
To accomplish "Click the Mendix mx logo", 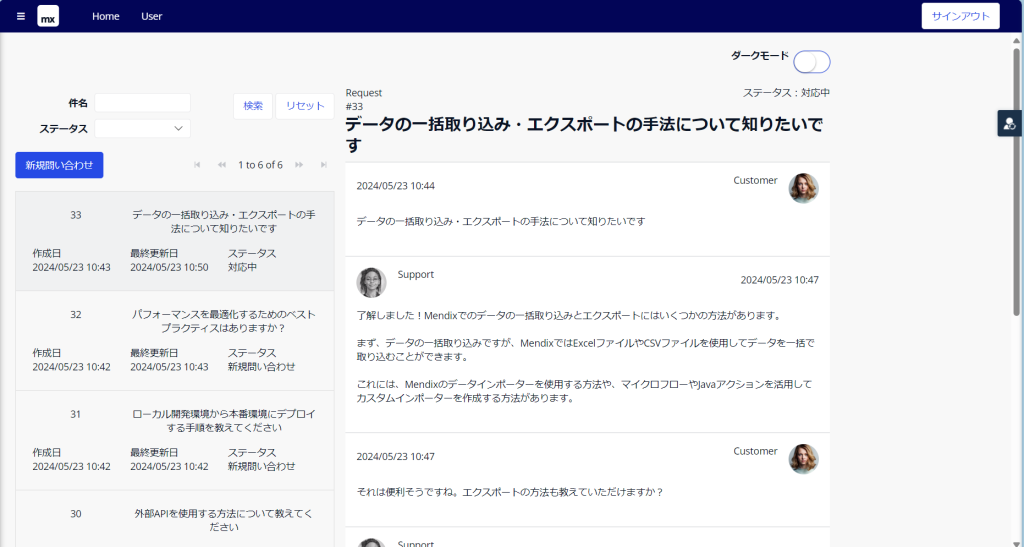I will click(x=48, y=16).
